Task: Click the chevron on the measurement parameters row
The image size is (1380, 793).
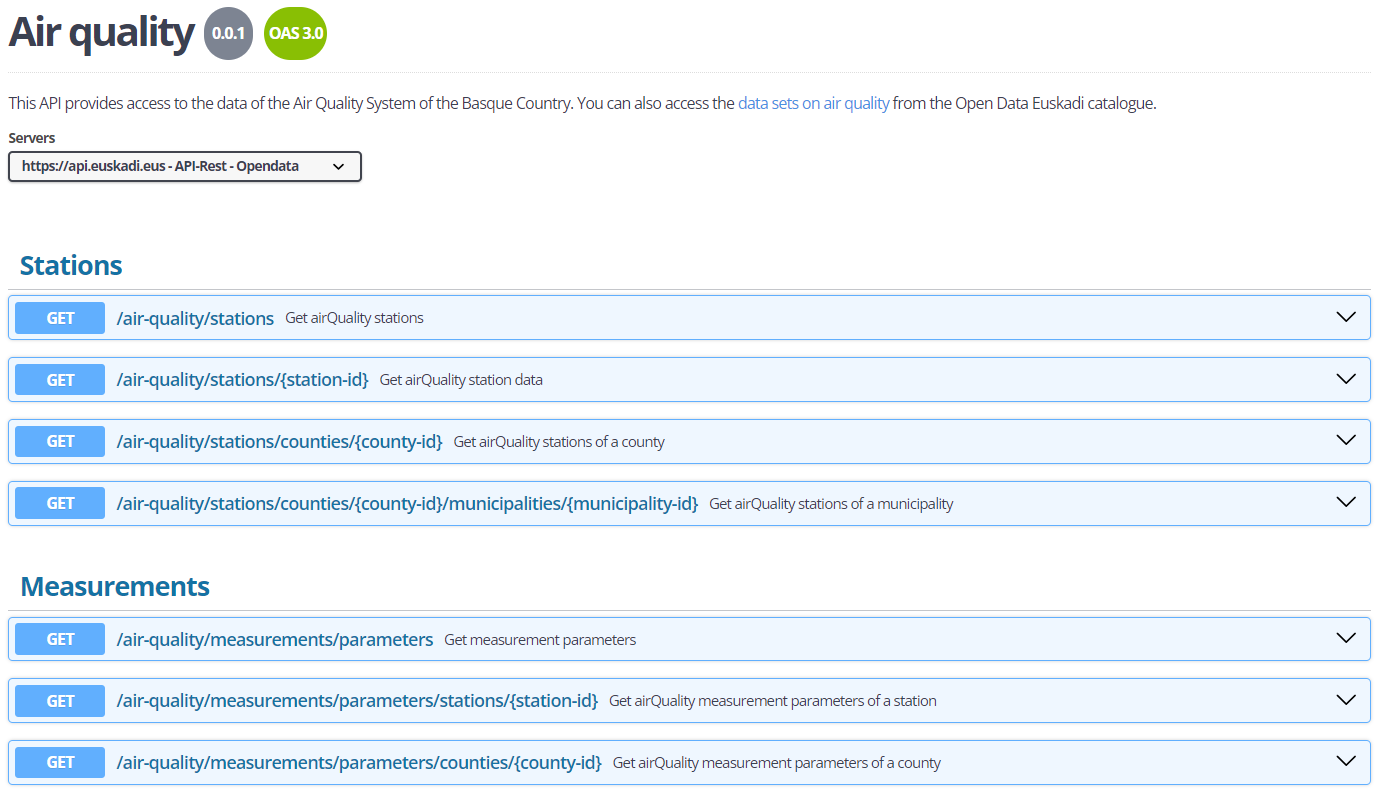Action: tap(1346, 639)
